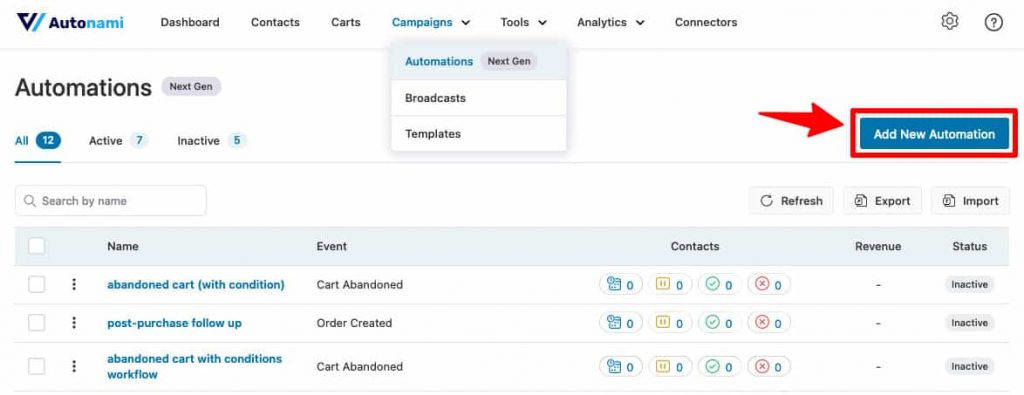Viewport: 1024px width, 395px height.
Task: Expand the Tools dropdown menu
Action: coord(523,22)
